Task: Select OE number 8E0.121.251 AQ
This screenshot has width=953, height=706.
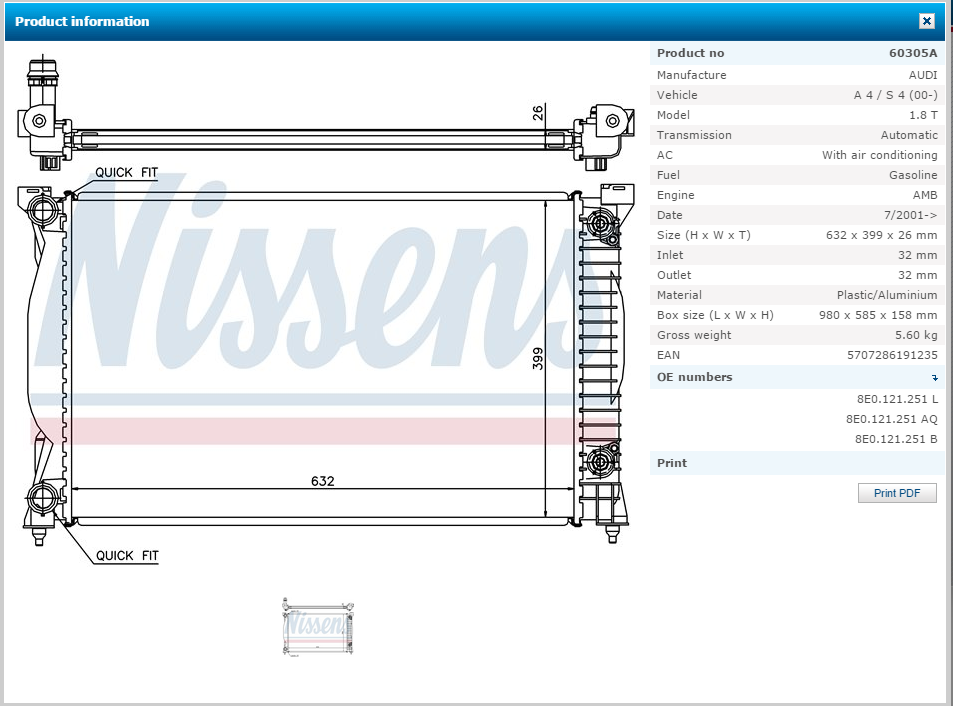Action: [x=892, y=419]
